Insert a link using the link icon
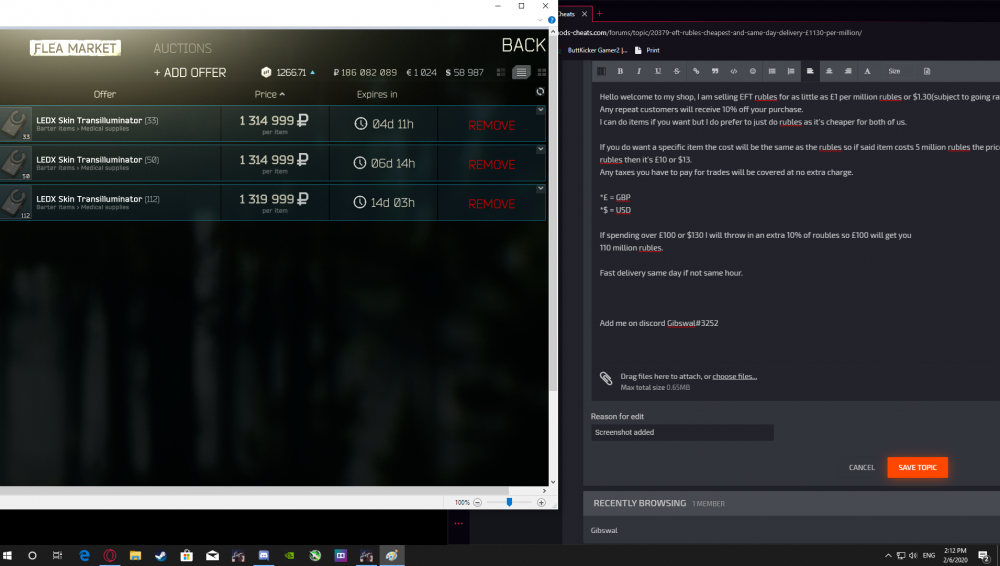Image resolution: width=1000 pixels, height=566 pixels. point(695,71)
